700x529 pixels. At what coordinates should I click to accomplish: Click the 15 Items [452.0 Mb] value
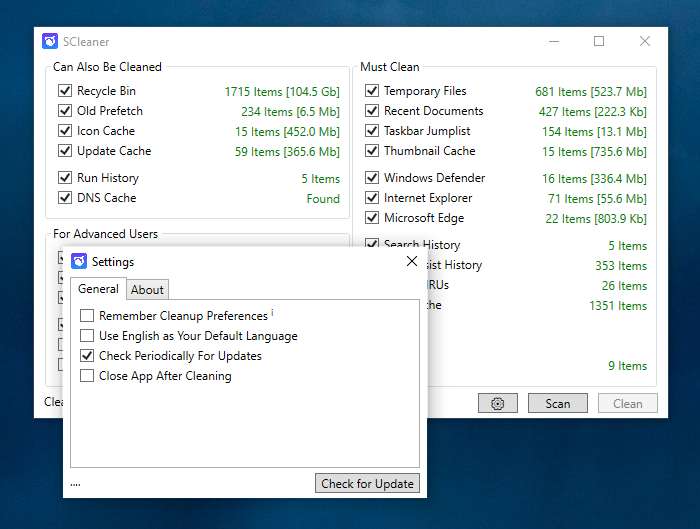point(288,132)
